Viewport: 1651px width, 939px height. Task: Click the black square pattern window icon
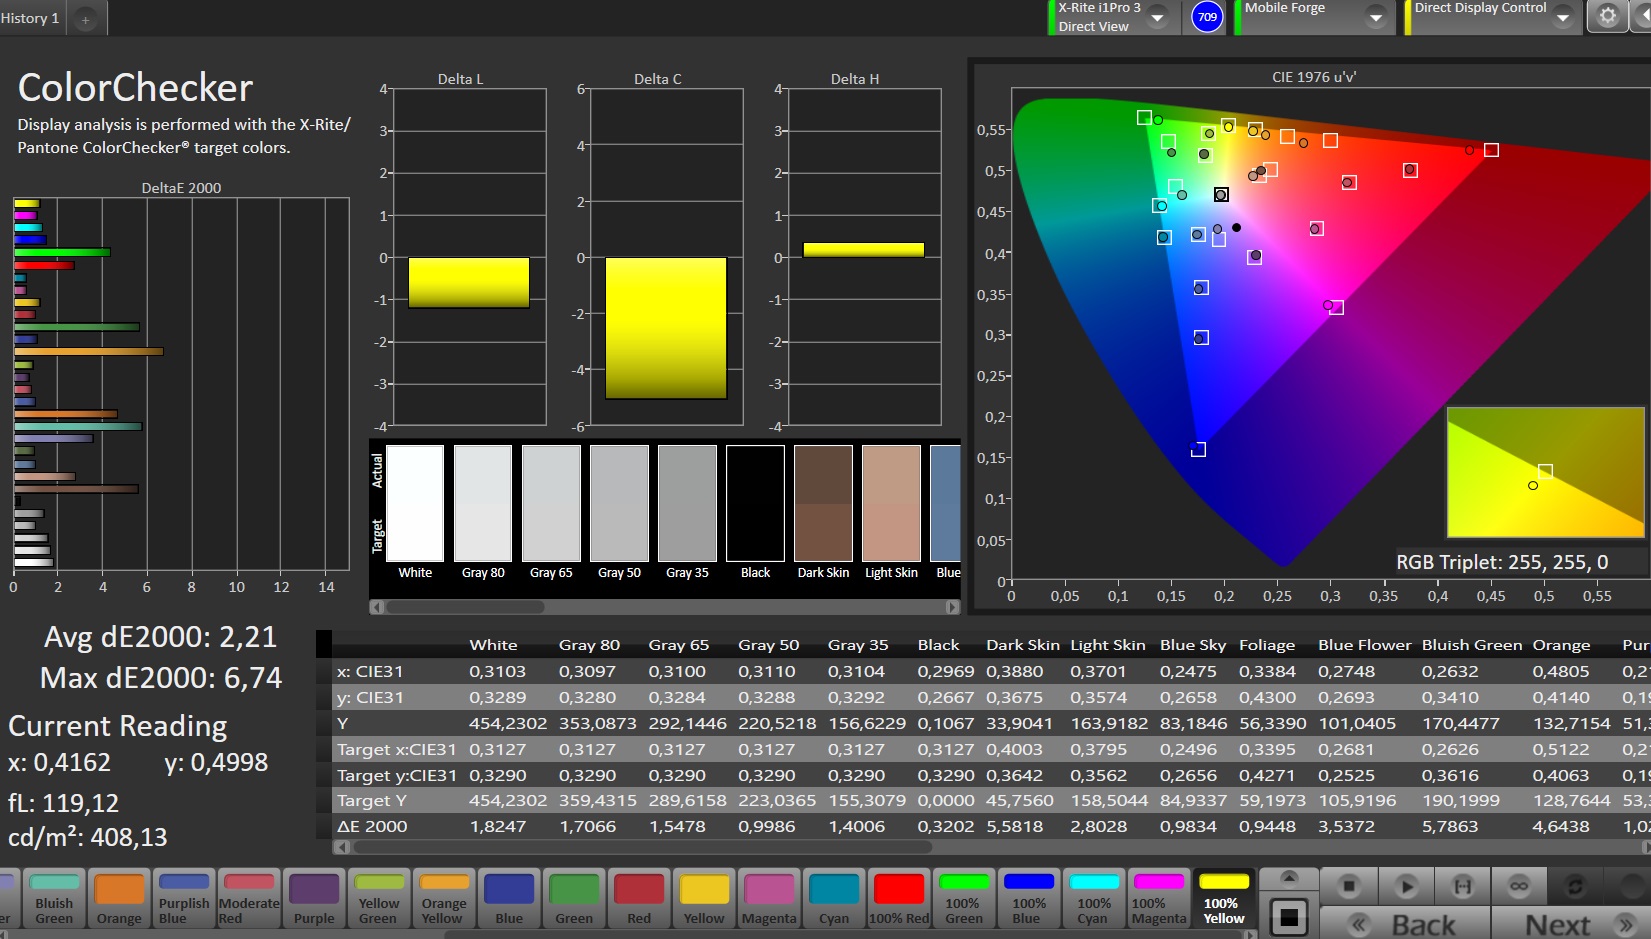(x=1288, y=917)
